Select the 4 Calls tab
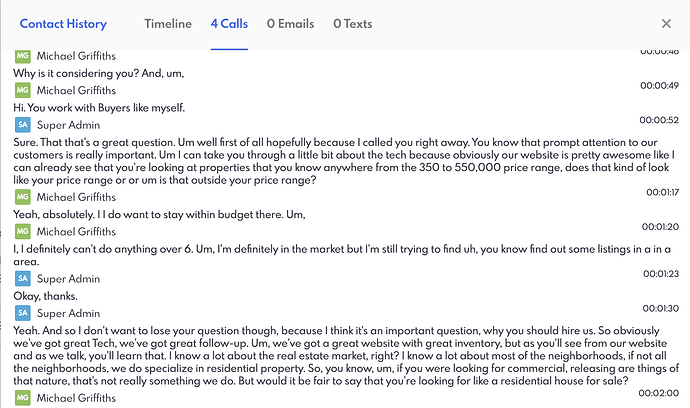The image size is (690, 408). click(x=229, y=23)
